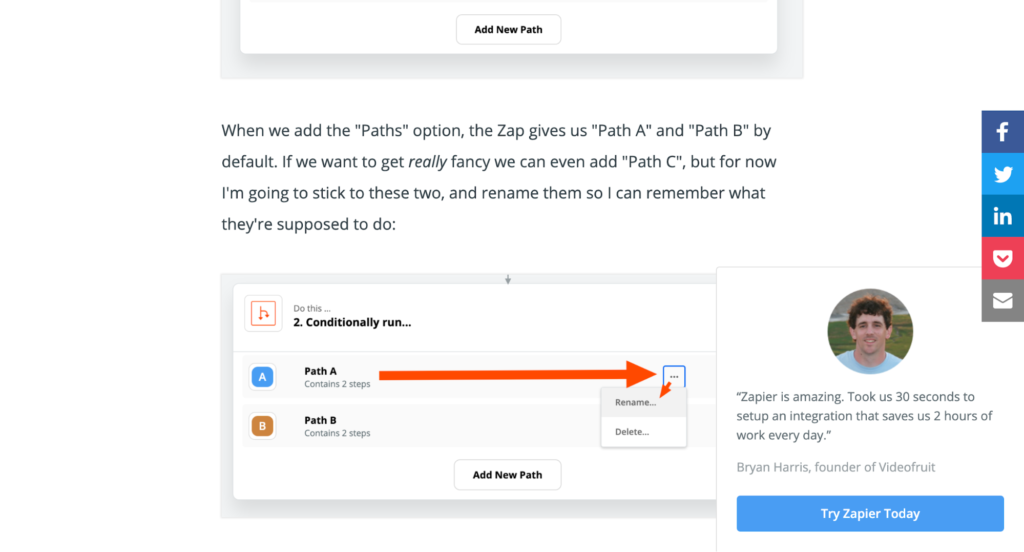Click Add New Path button at top
The width and height of the screenshot is (1024, 552).
click(x=508, y=29)
